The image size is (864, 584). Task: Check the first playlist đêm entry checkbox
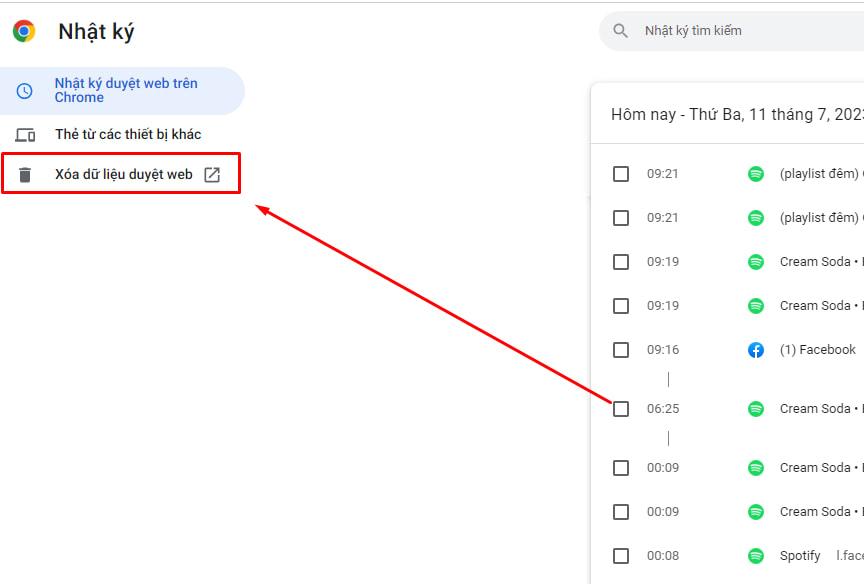click(621, 173)
